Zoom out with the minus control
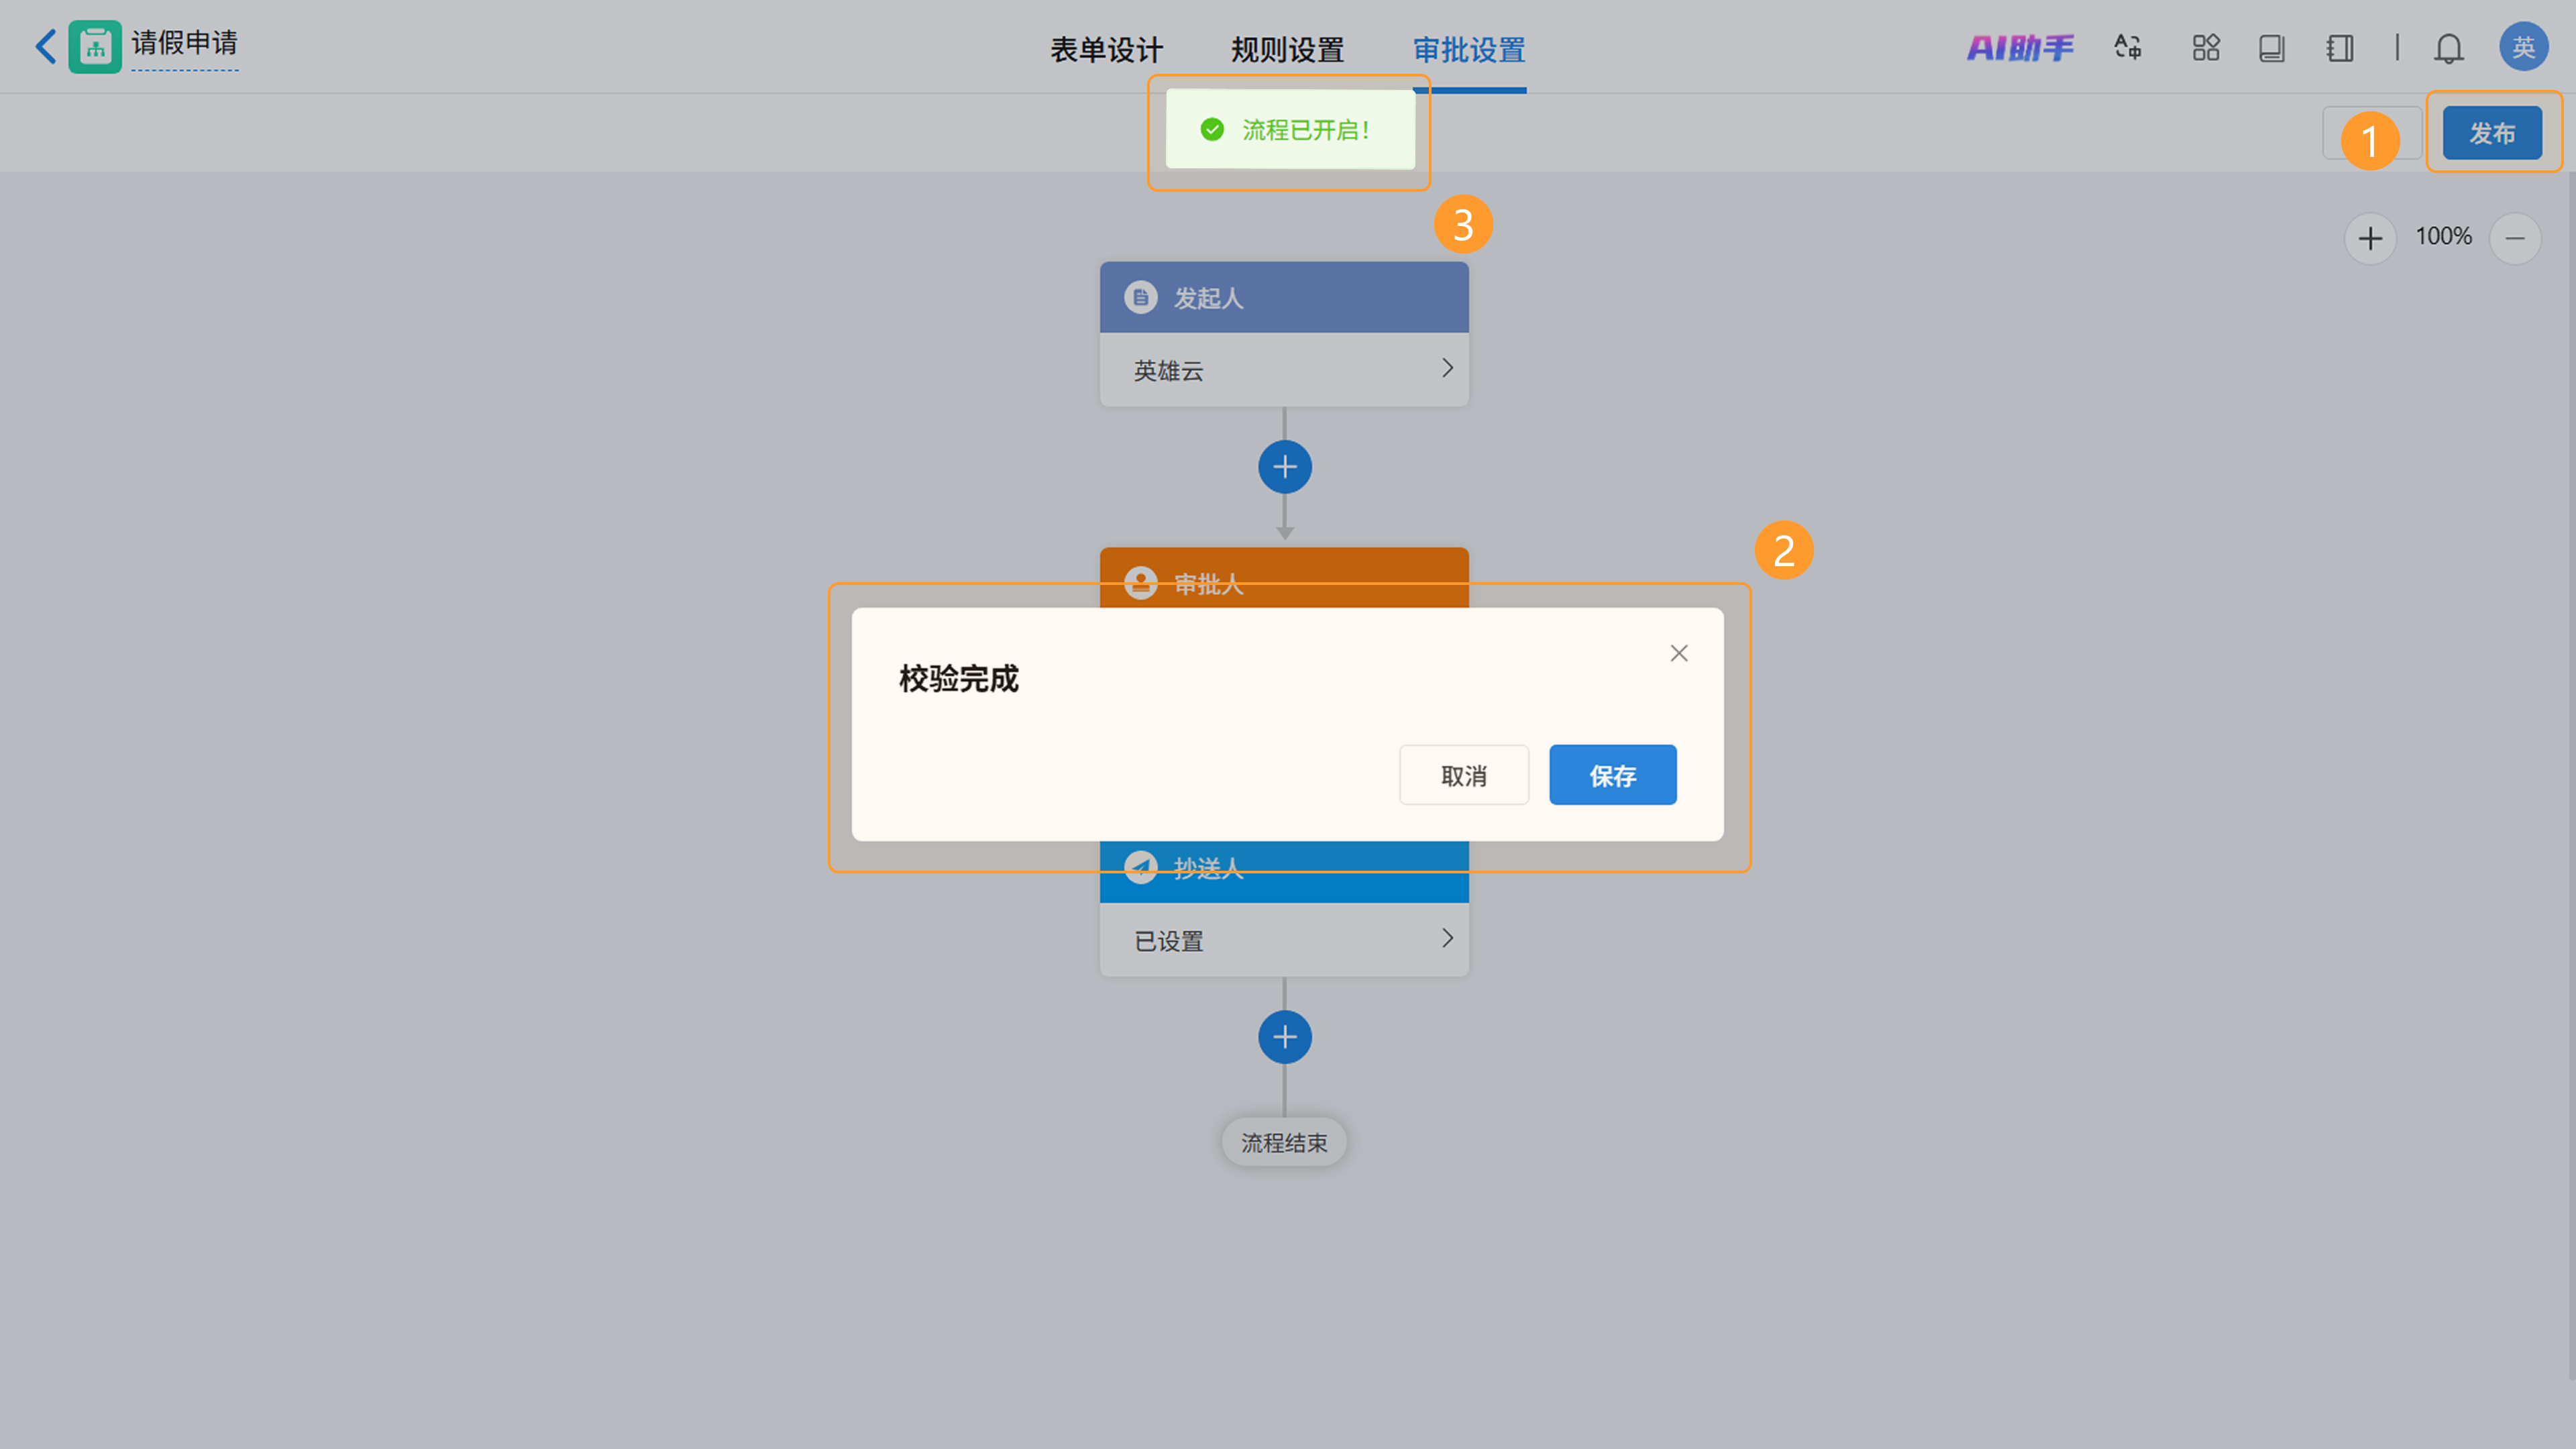The width and height of the screenshot is (2576, 1449). (x=2514, y=238)
